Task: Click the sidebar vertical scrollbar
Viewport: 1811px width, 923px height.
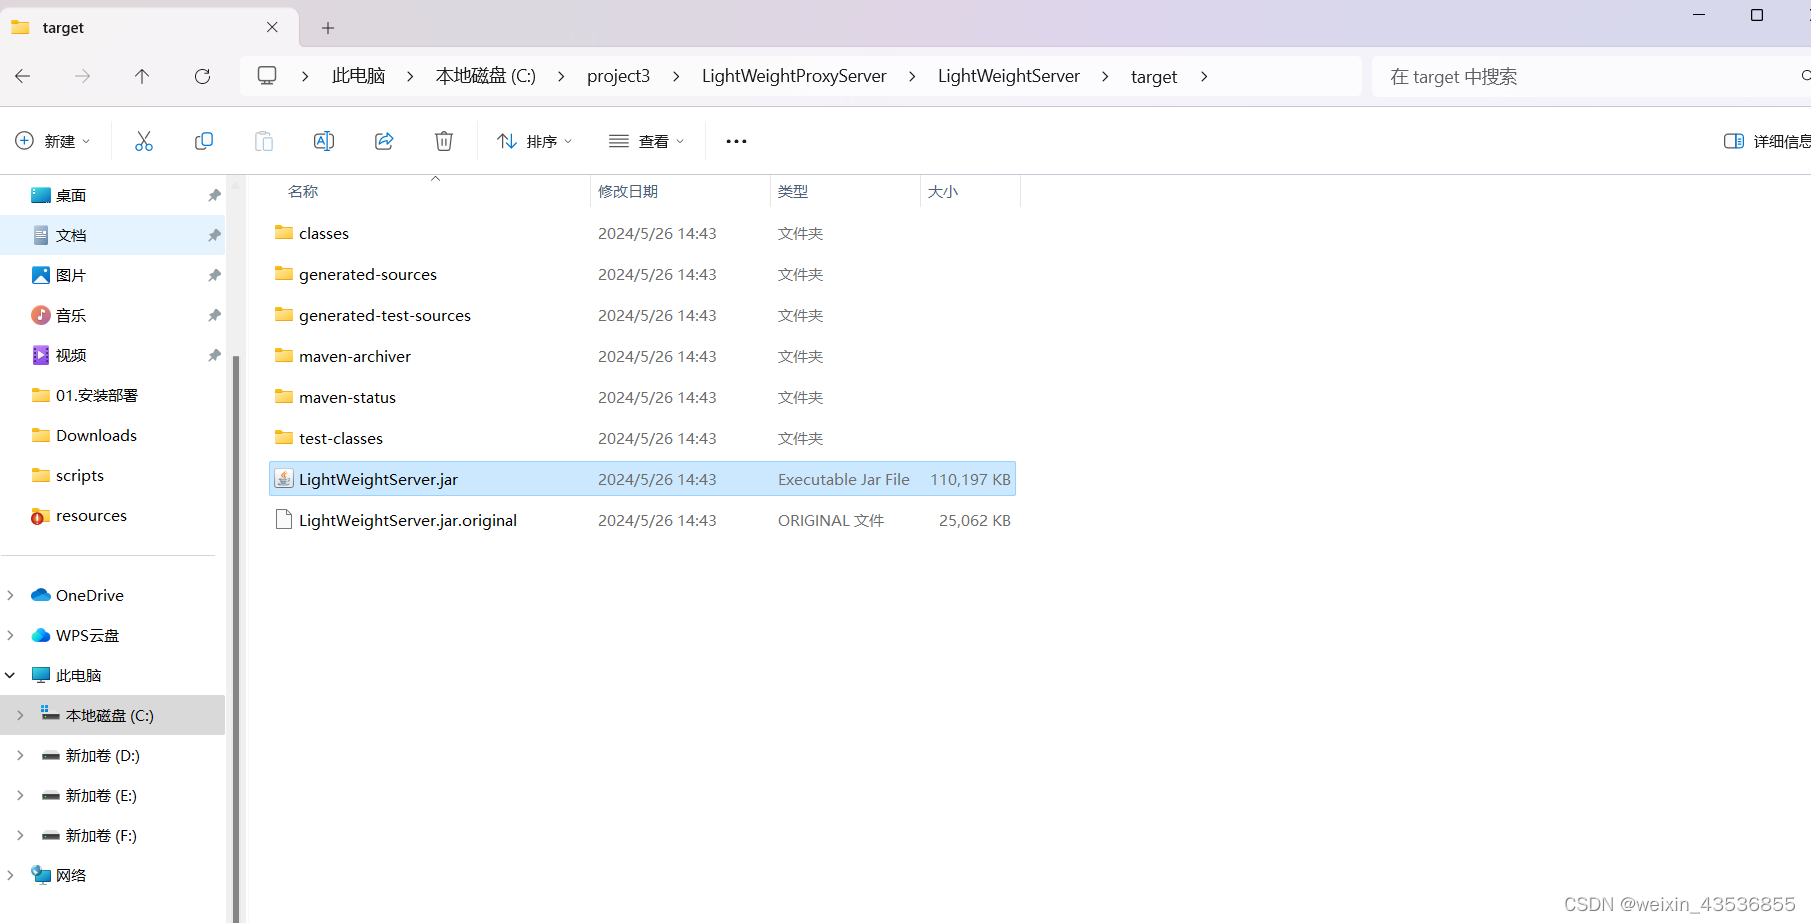Action: point(236,640)
